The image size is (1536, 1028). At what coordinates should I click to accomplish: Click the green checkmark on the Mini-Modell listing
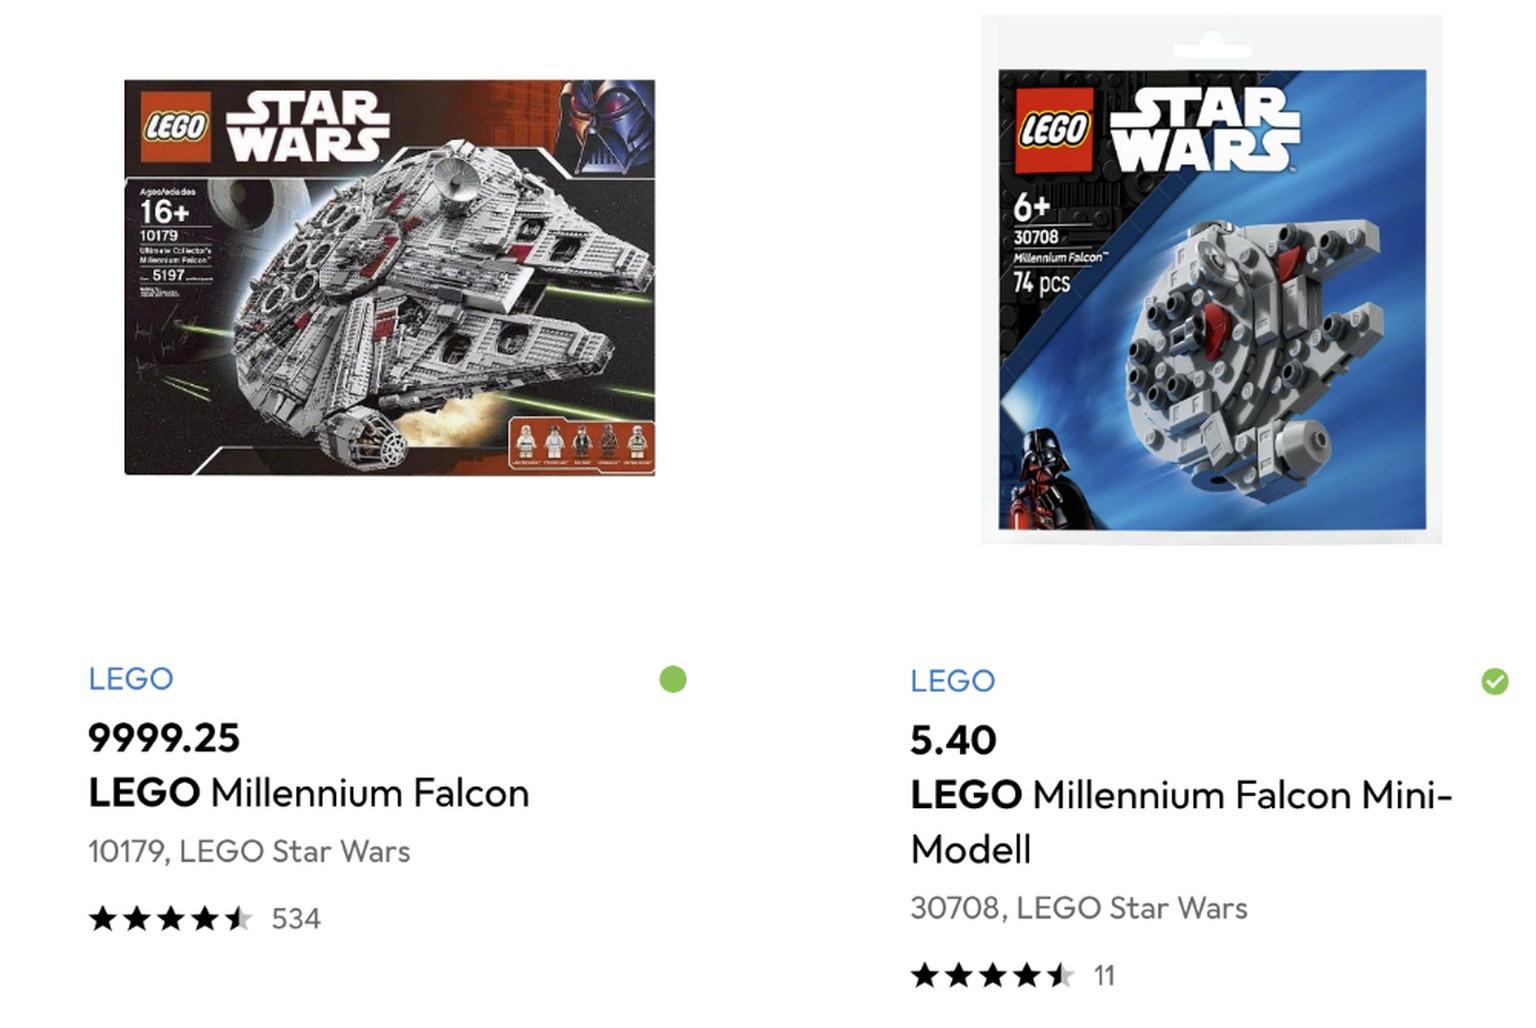coord(1494,682)
